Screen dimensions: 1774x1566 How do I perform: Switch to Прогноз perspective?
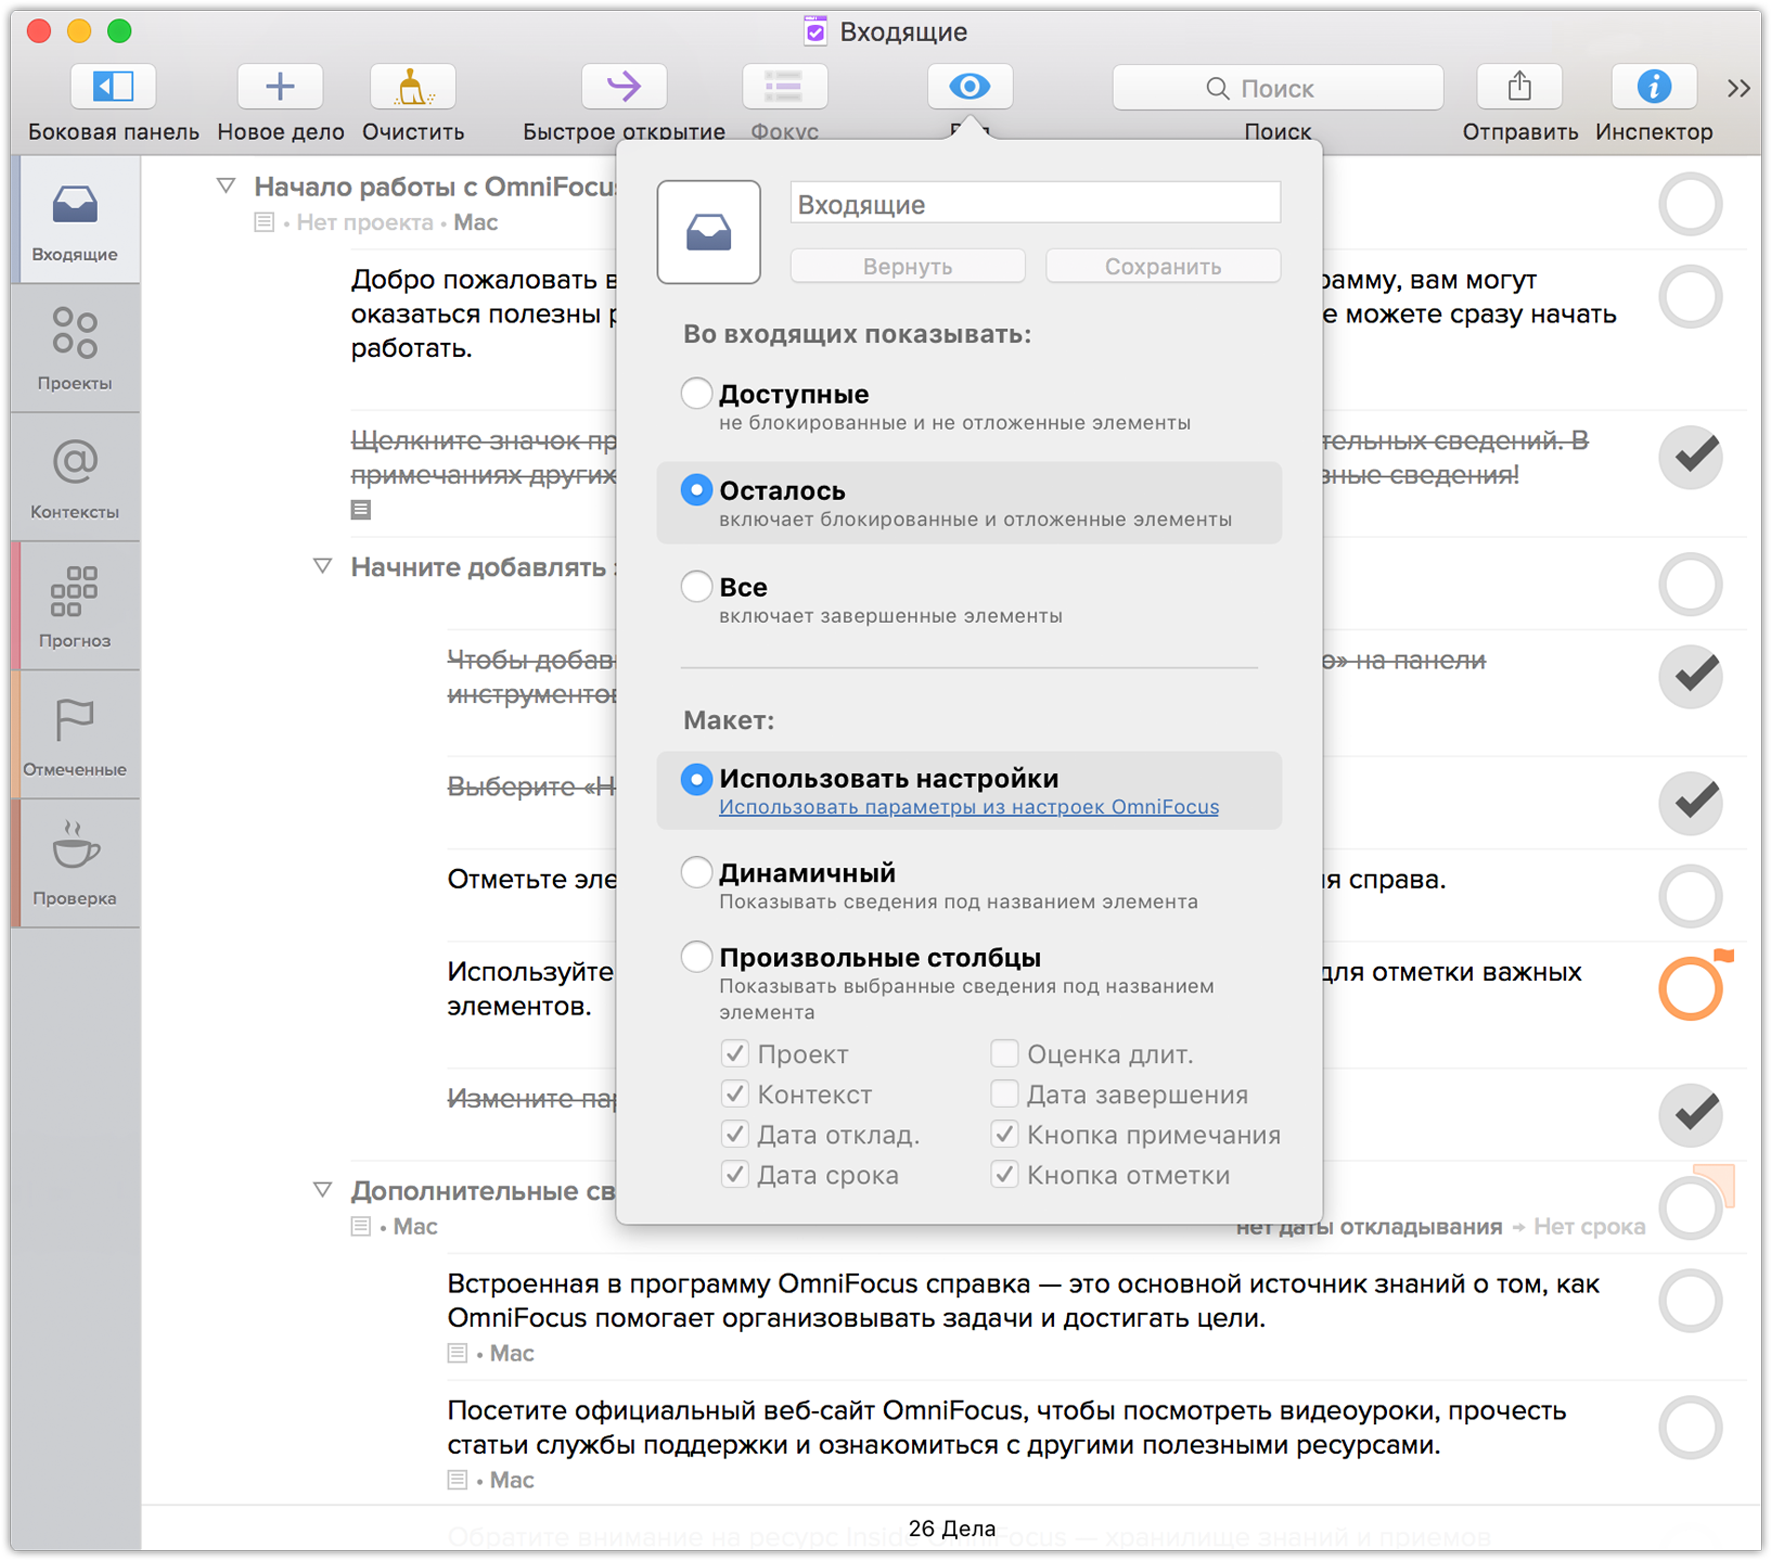[x=75, y=607]
